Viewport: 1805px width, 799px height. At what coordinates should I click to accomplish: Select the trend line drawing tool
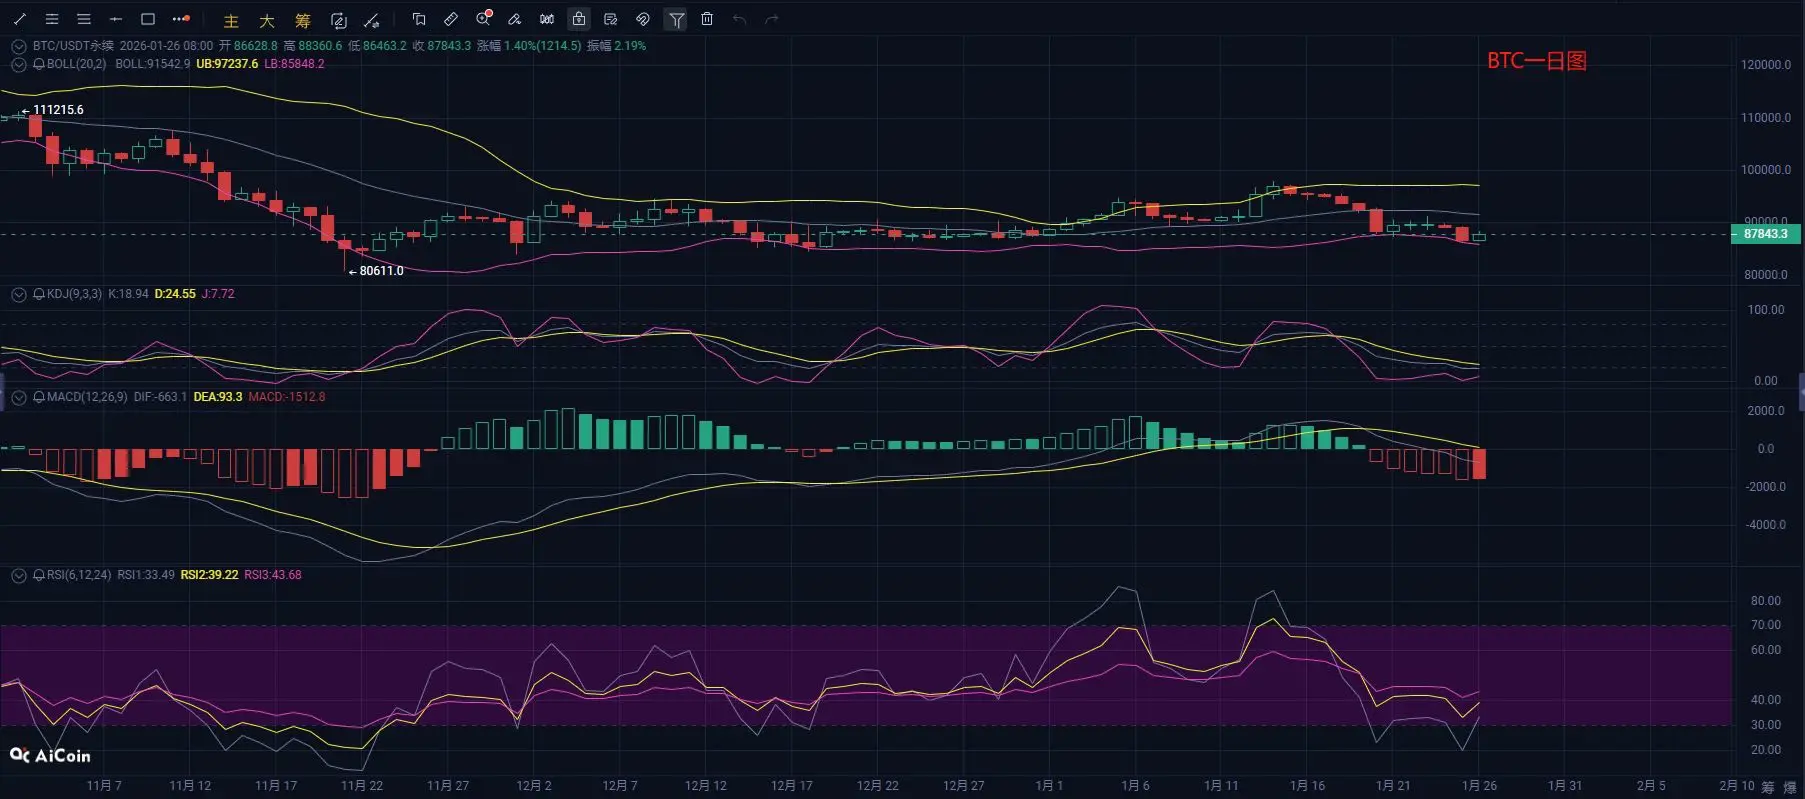[x=20, y=19]
